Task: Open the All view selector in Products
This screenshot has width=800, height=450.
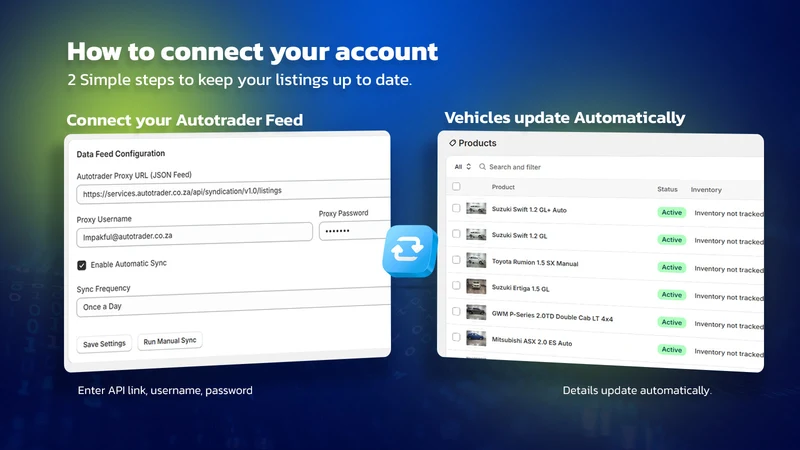Action: (x=462, y=167)
